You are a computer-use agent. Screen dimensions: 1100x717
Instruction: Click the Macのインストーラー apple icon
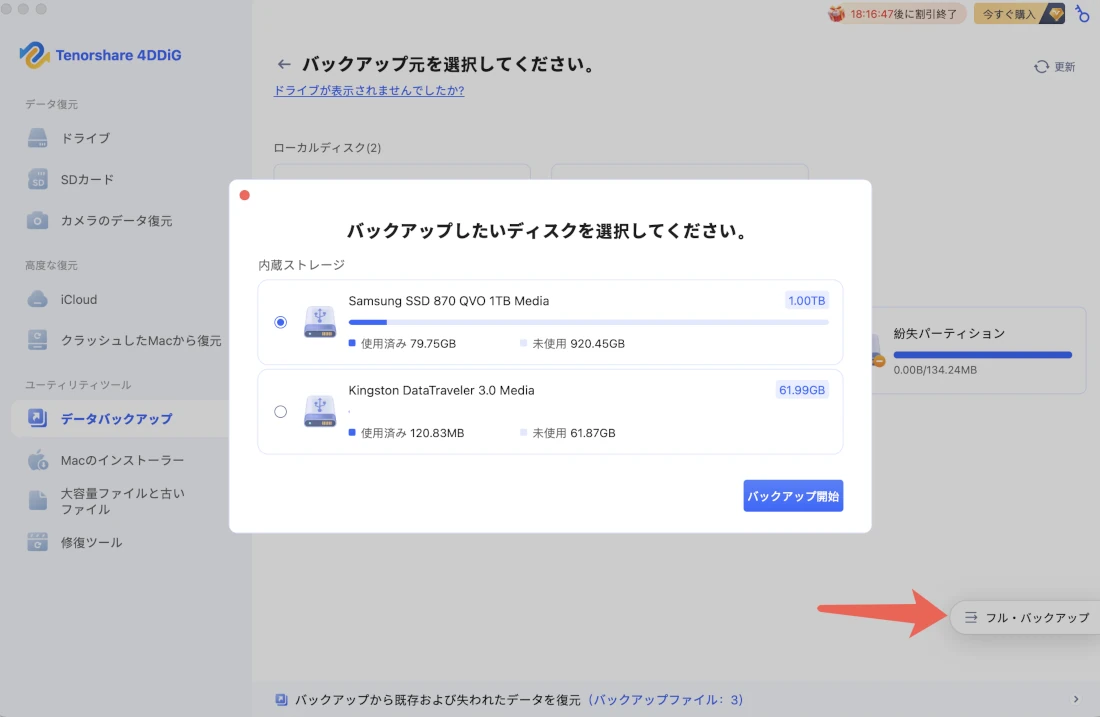click(x=37, y=460)
